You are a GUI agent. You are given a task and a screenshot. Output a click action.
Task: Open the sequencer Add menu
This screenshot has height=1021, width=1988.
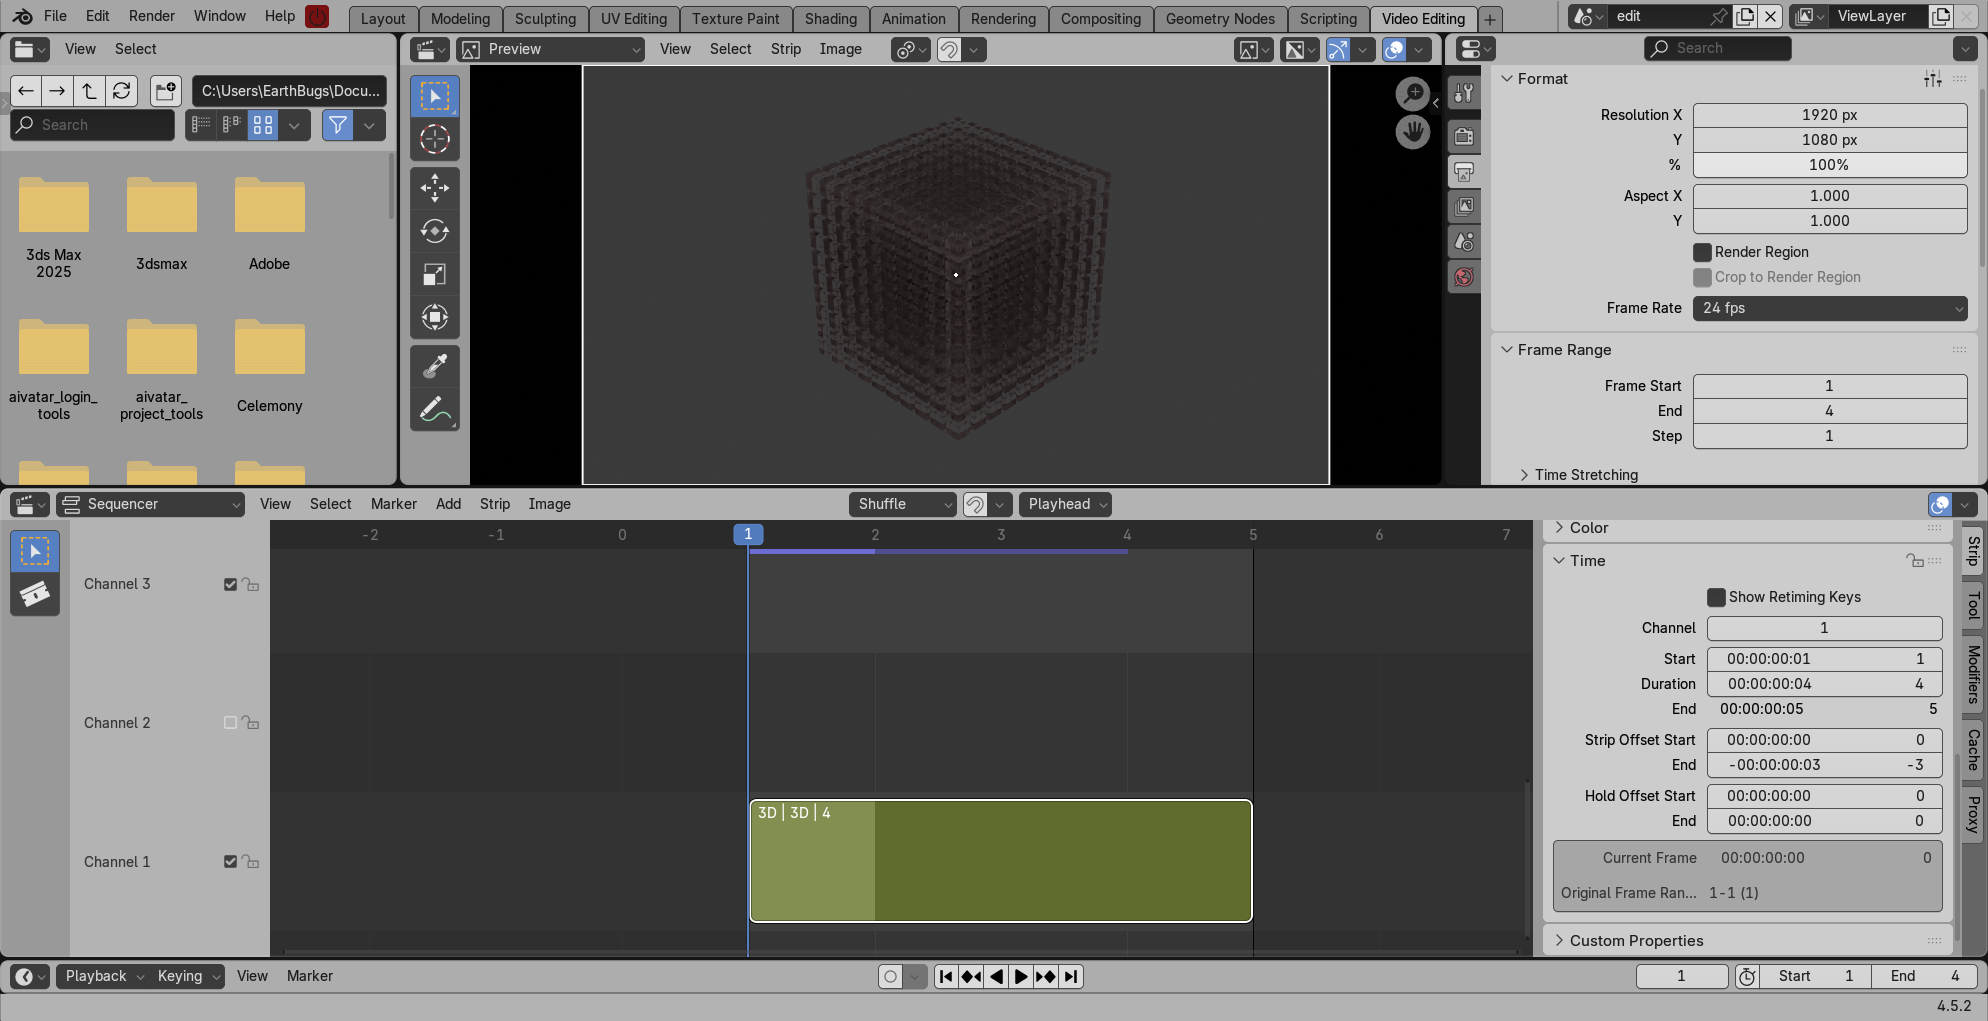(449, 504)
